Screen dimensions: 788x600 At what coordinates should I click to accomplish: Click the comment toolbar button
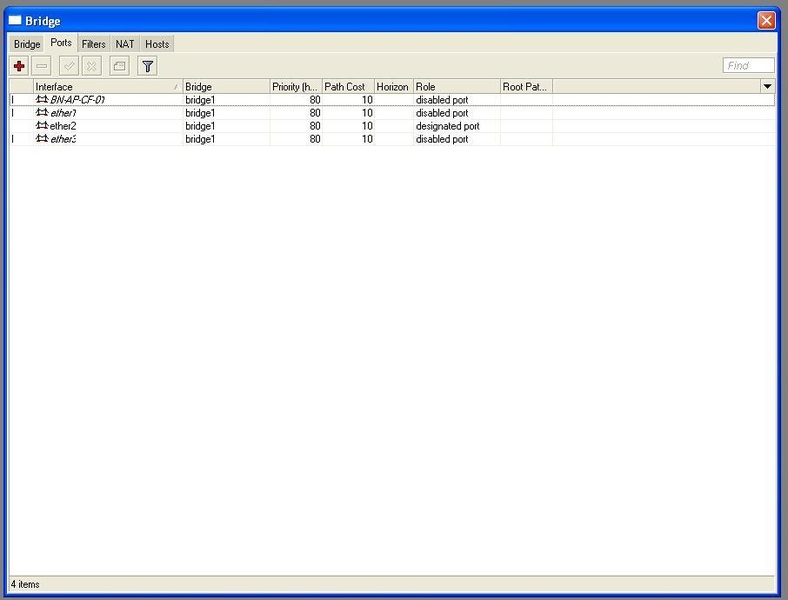(x=120, y=66)
